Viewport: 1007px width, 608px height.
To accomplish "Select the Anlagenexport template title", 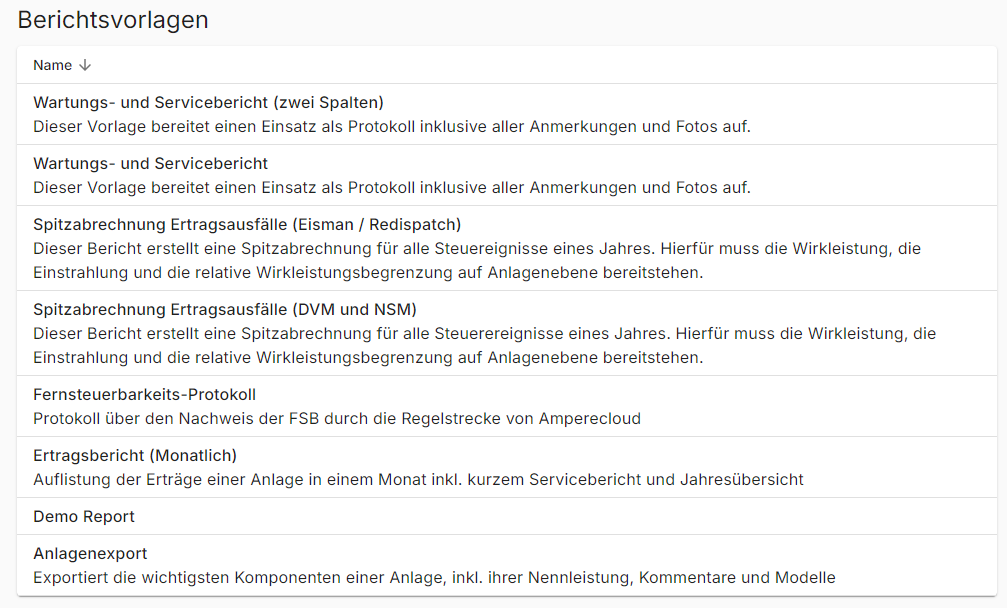I will [x=90, y=553].
